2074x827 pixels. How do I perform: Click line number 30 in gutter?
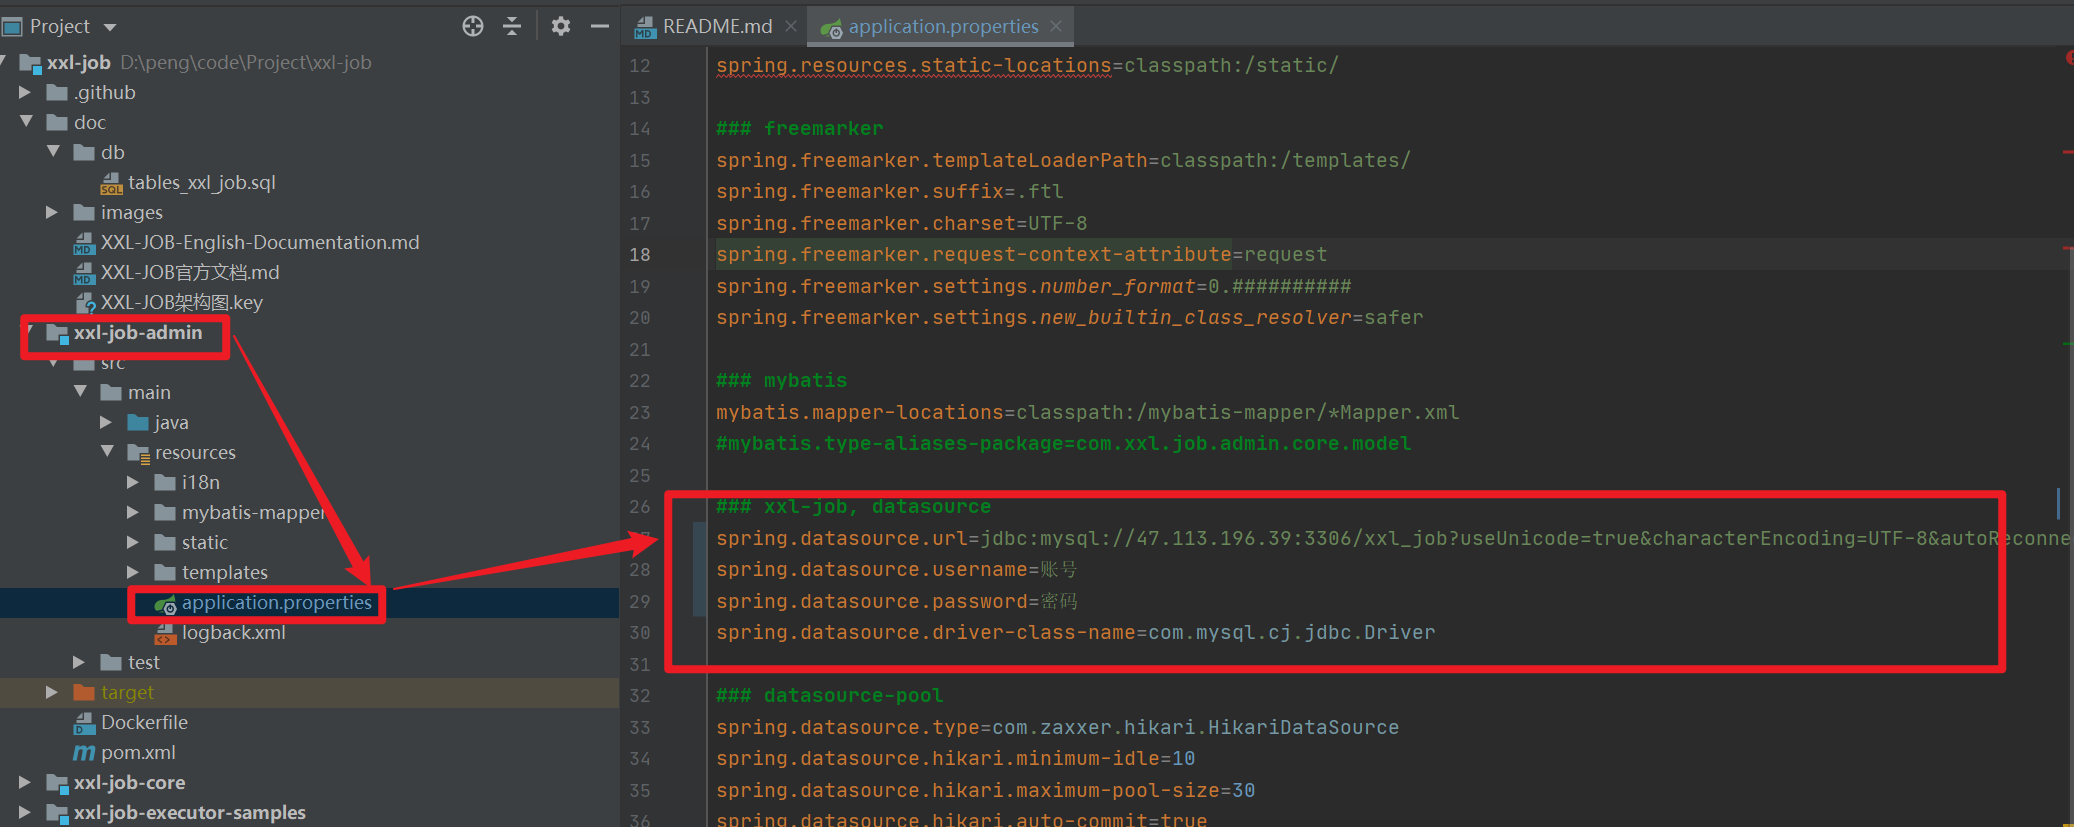tap(640, 633)
